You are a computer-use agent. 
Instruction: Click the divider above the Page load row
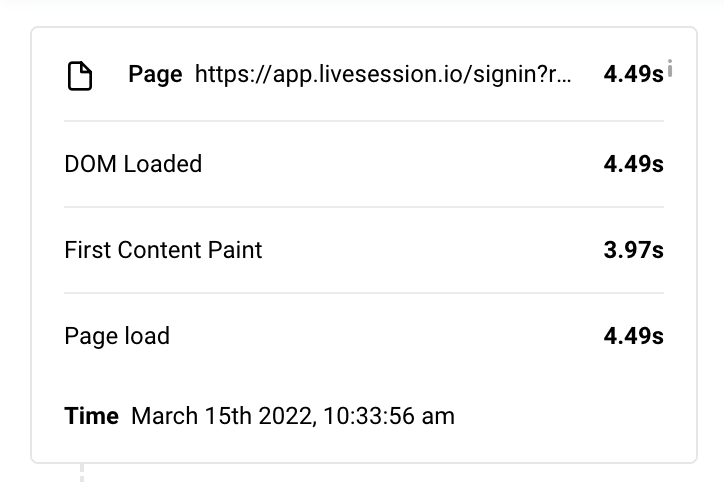click(x=363, y=293)
